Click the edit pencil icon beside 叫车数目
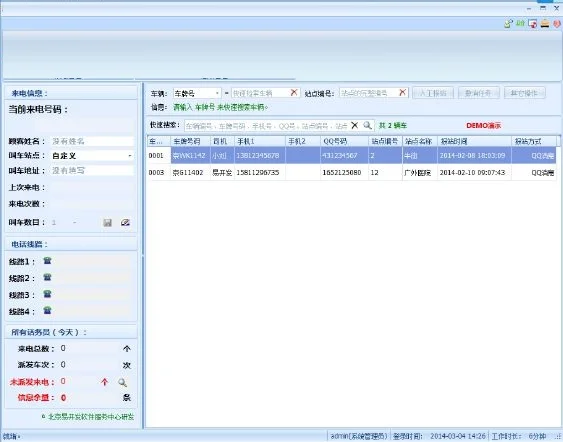This screenshot has width=563, height=442. pos(125,223)
